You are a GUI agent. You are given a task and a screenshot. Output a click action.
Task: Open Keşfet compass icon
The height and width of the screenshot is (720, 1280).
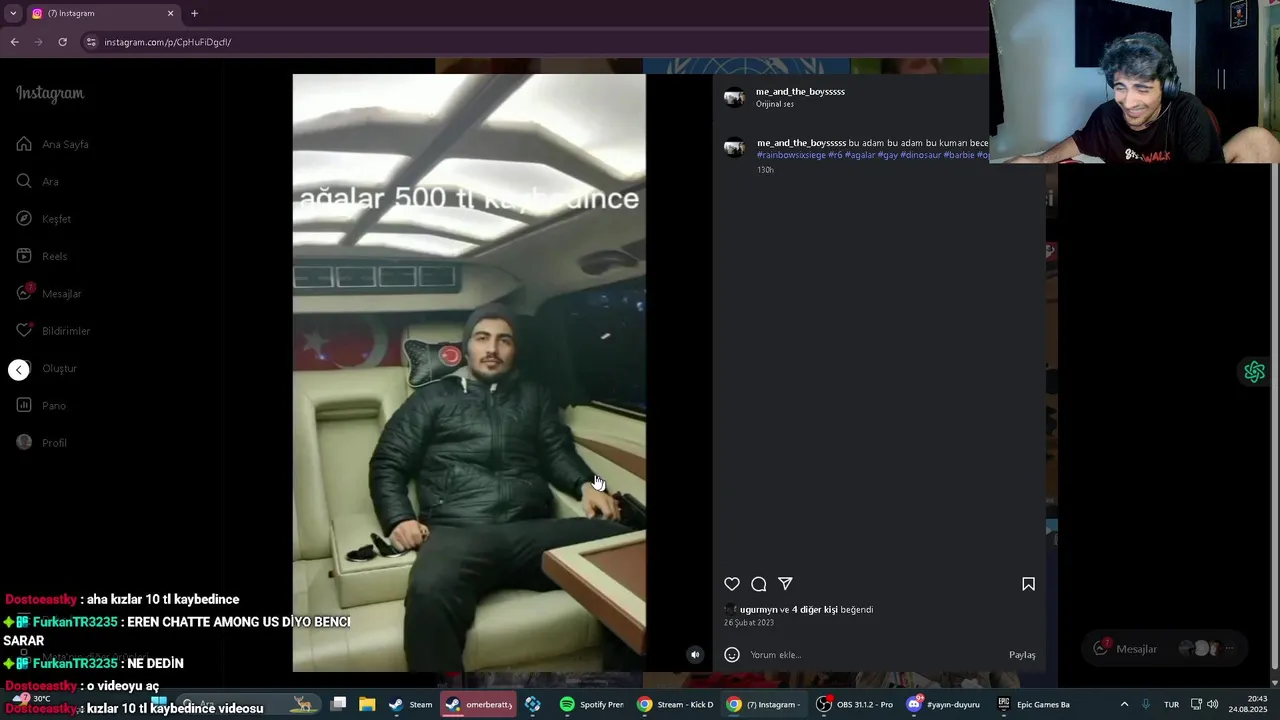click(x=24, y=218)
